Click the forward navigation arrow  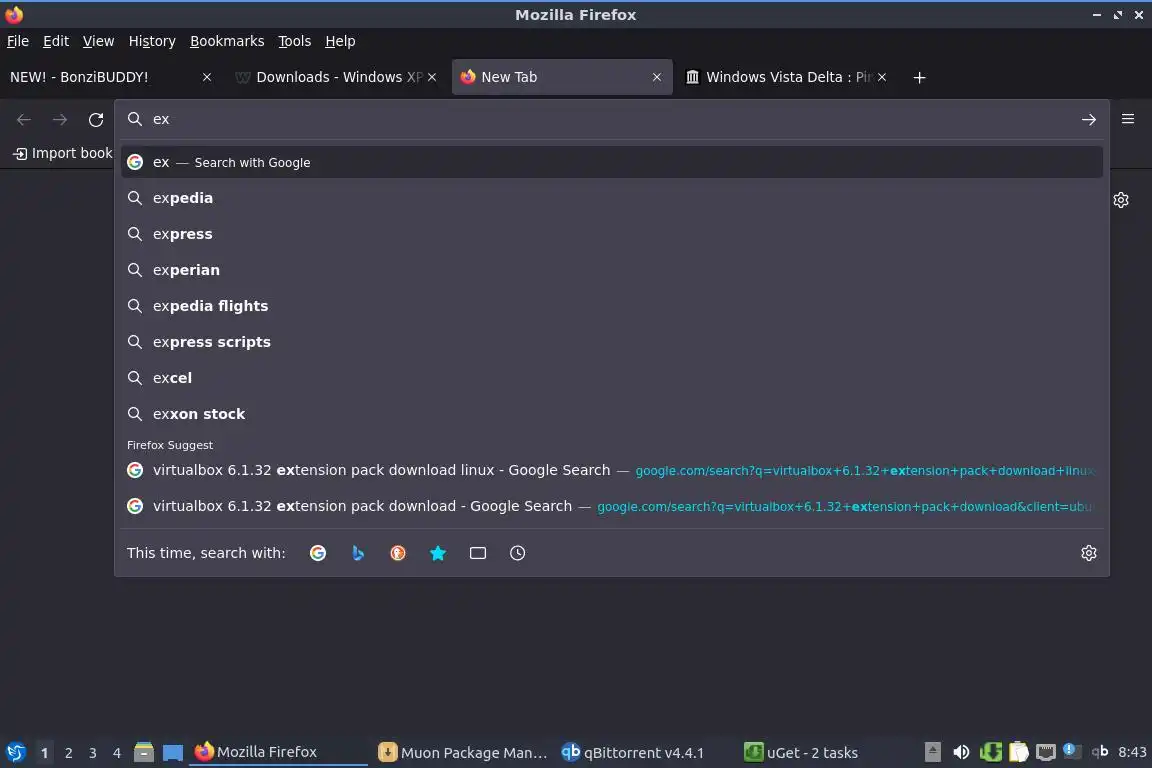(60, 120)
